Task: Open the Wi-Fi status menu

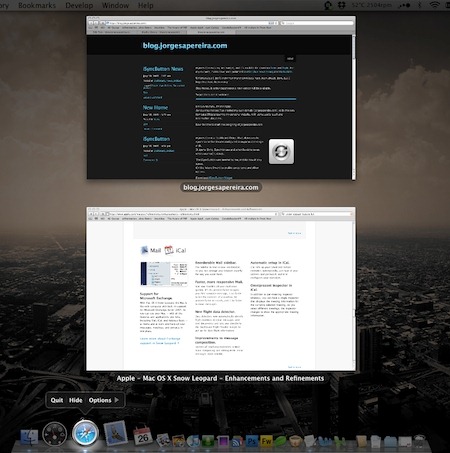Action: [x=434, y=5]
